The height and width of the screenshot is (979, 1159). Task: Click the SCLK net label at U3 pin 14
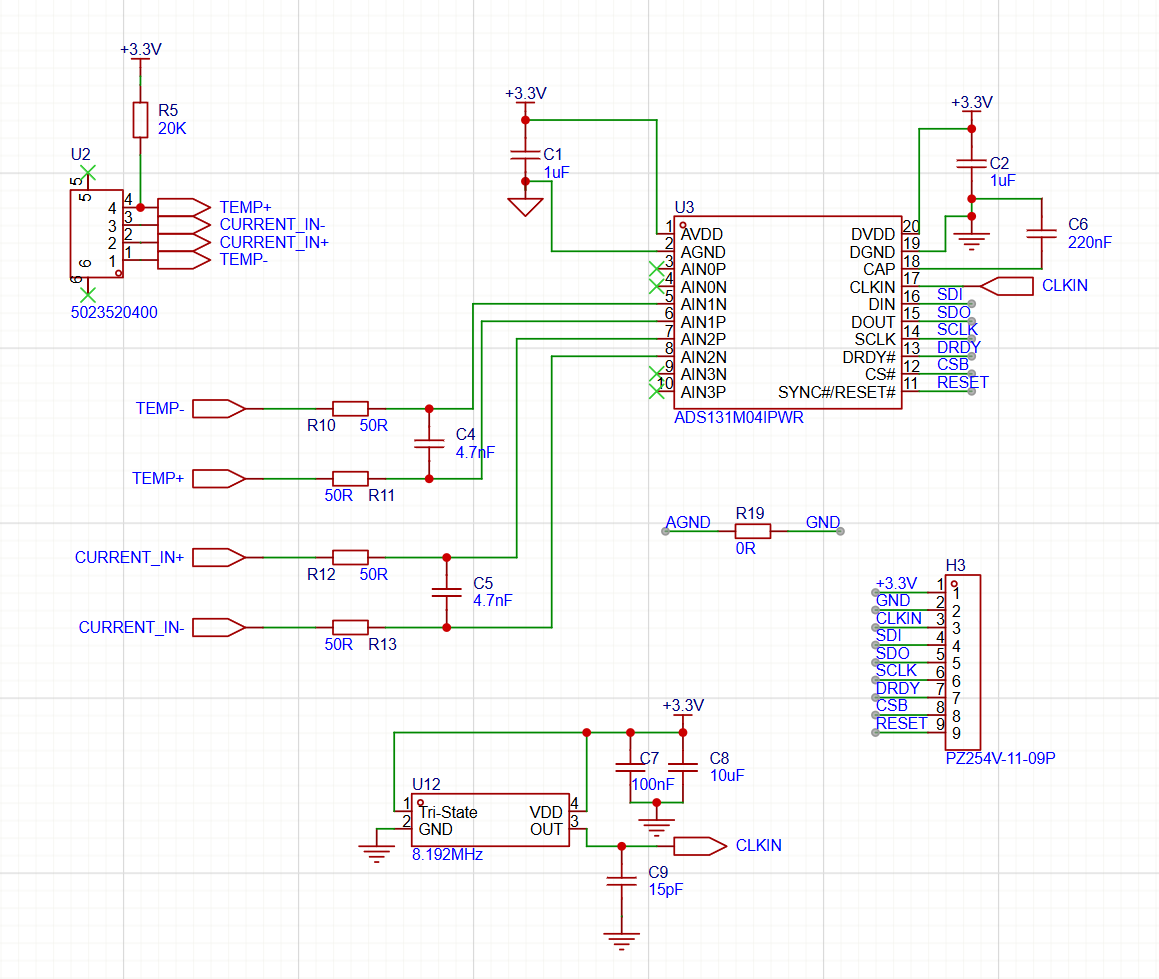click(x=957, y=330)
